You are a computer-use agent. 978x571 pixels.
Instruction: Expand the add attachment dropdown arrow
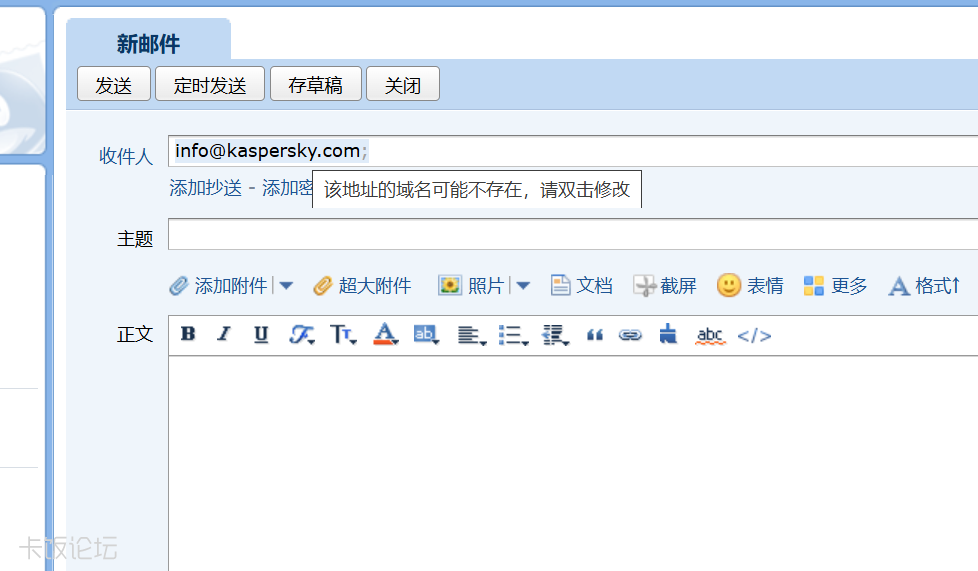[x=286, y=286]
